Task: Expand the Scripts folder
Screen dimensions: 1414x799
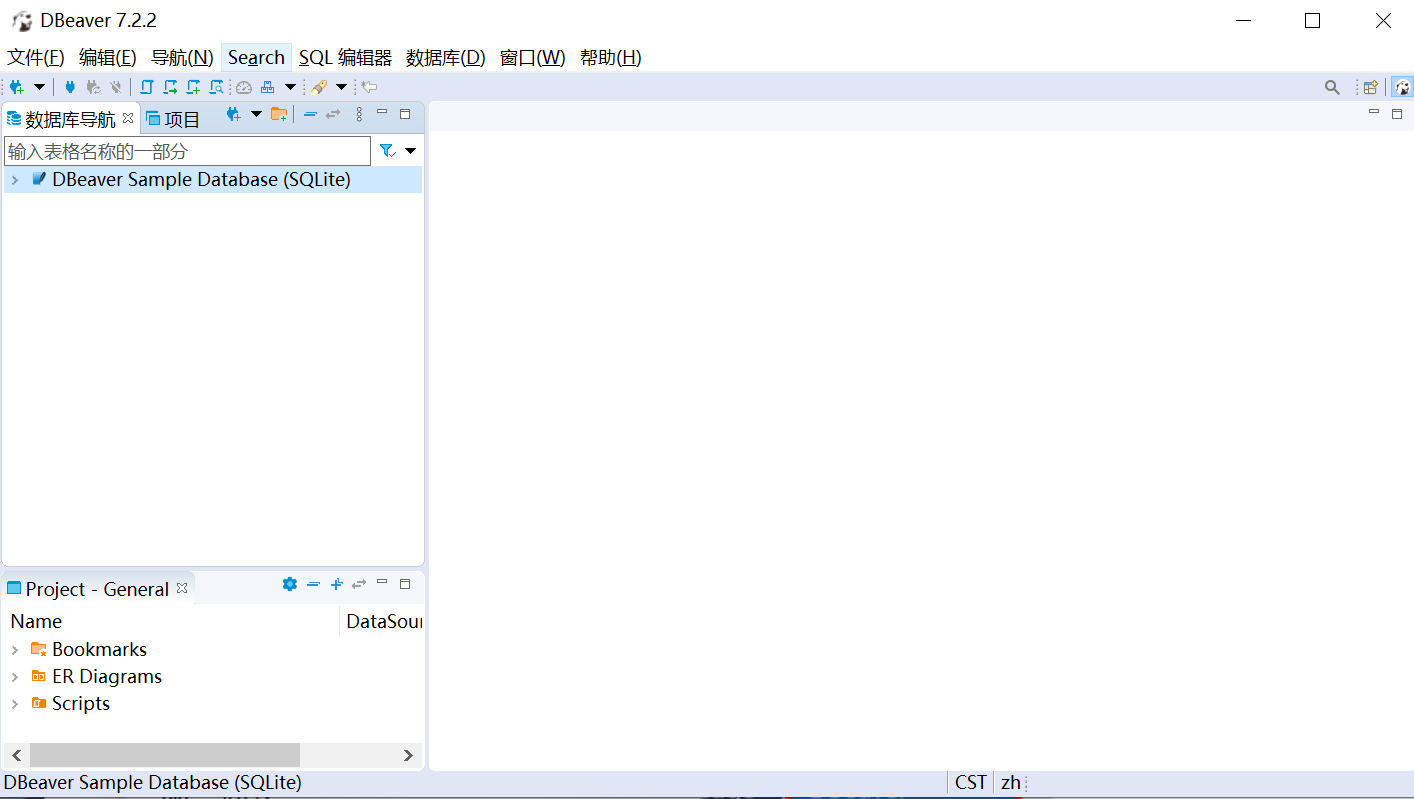Action: (x=15, y=704)
